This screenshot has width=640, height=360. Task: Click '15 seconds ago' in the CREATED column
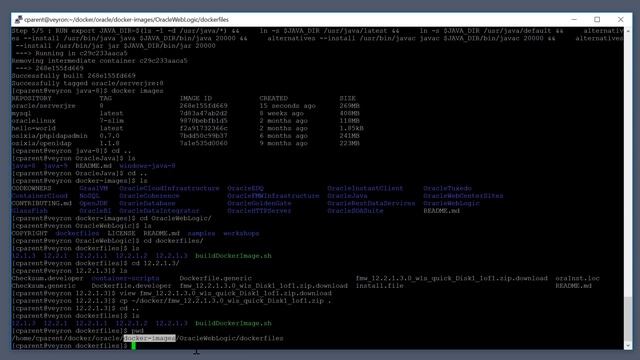287,106
